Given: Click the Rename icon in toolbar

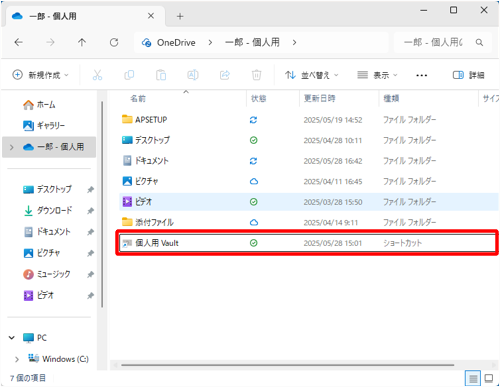Looking at the screenshot, I should click(193, 75).
